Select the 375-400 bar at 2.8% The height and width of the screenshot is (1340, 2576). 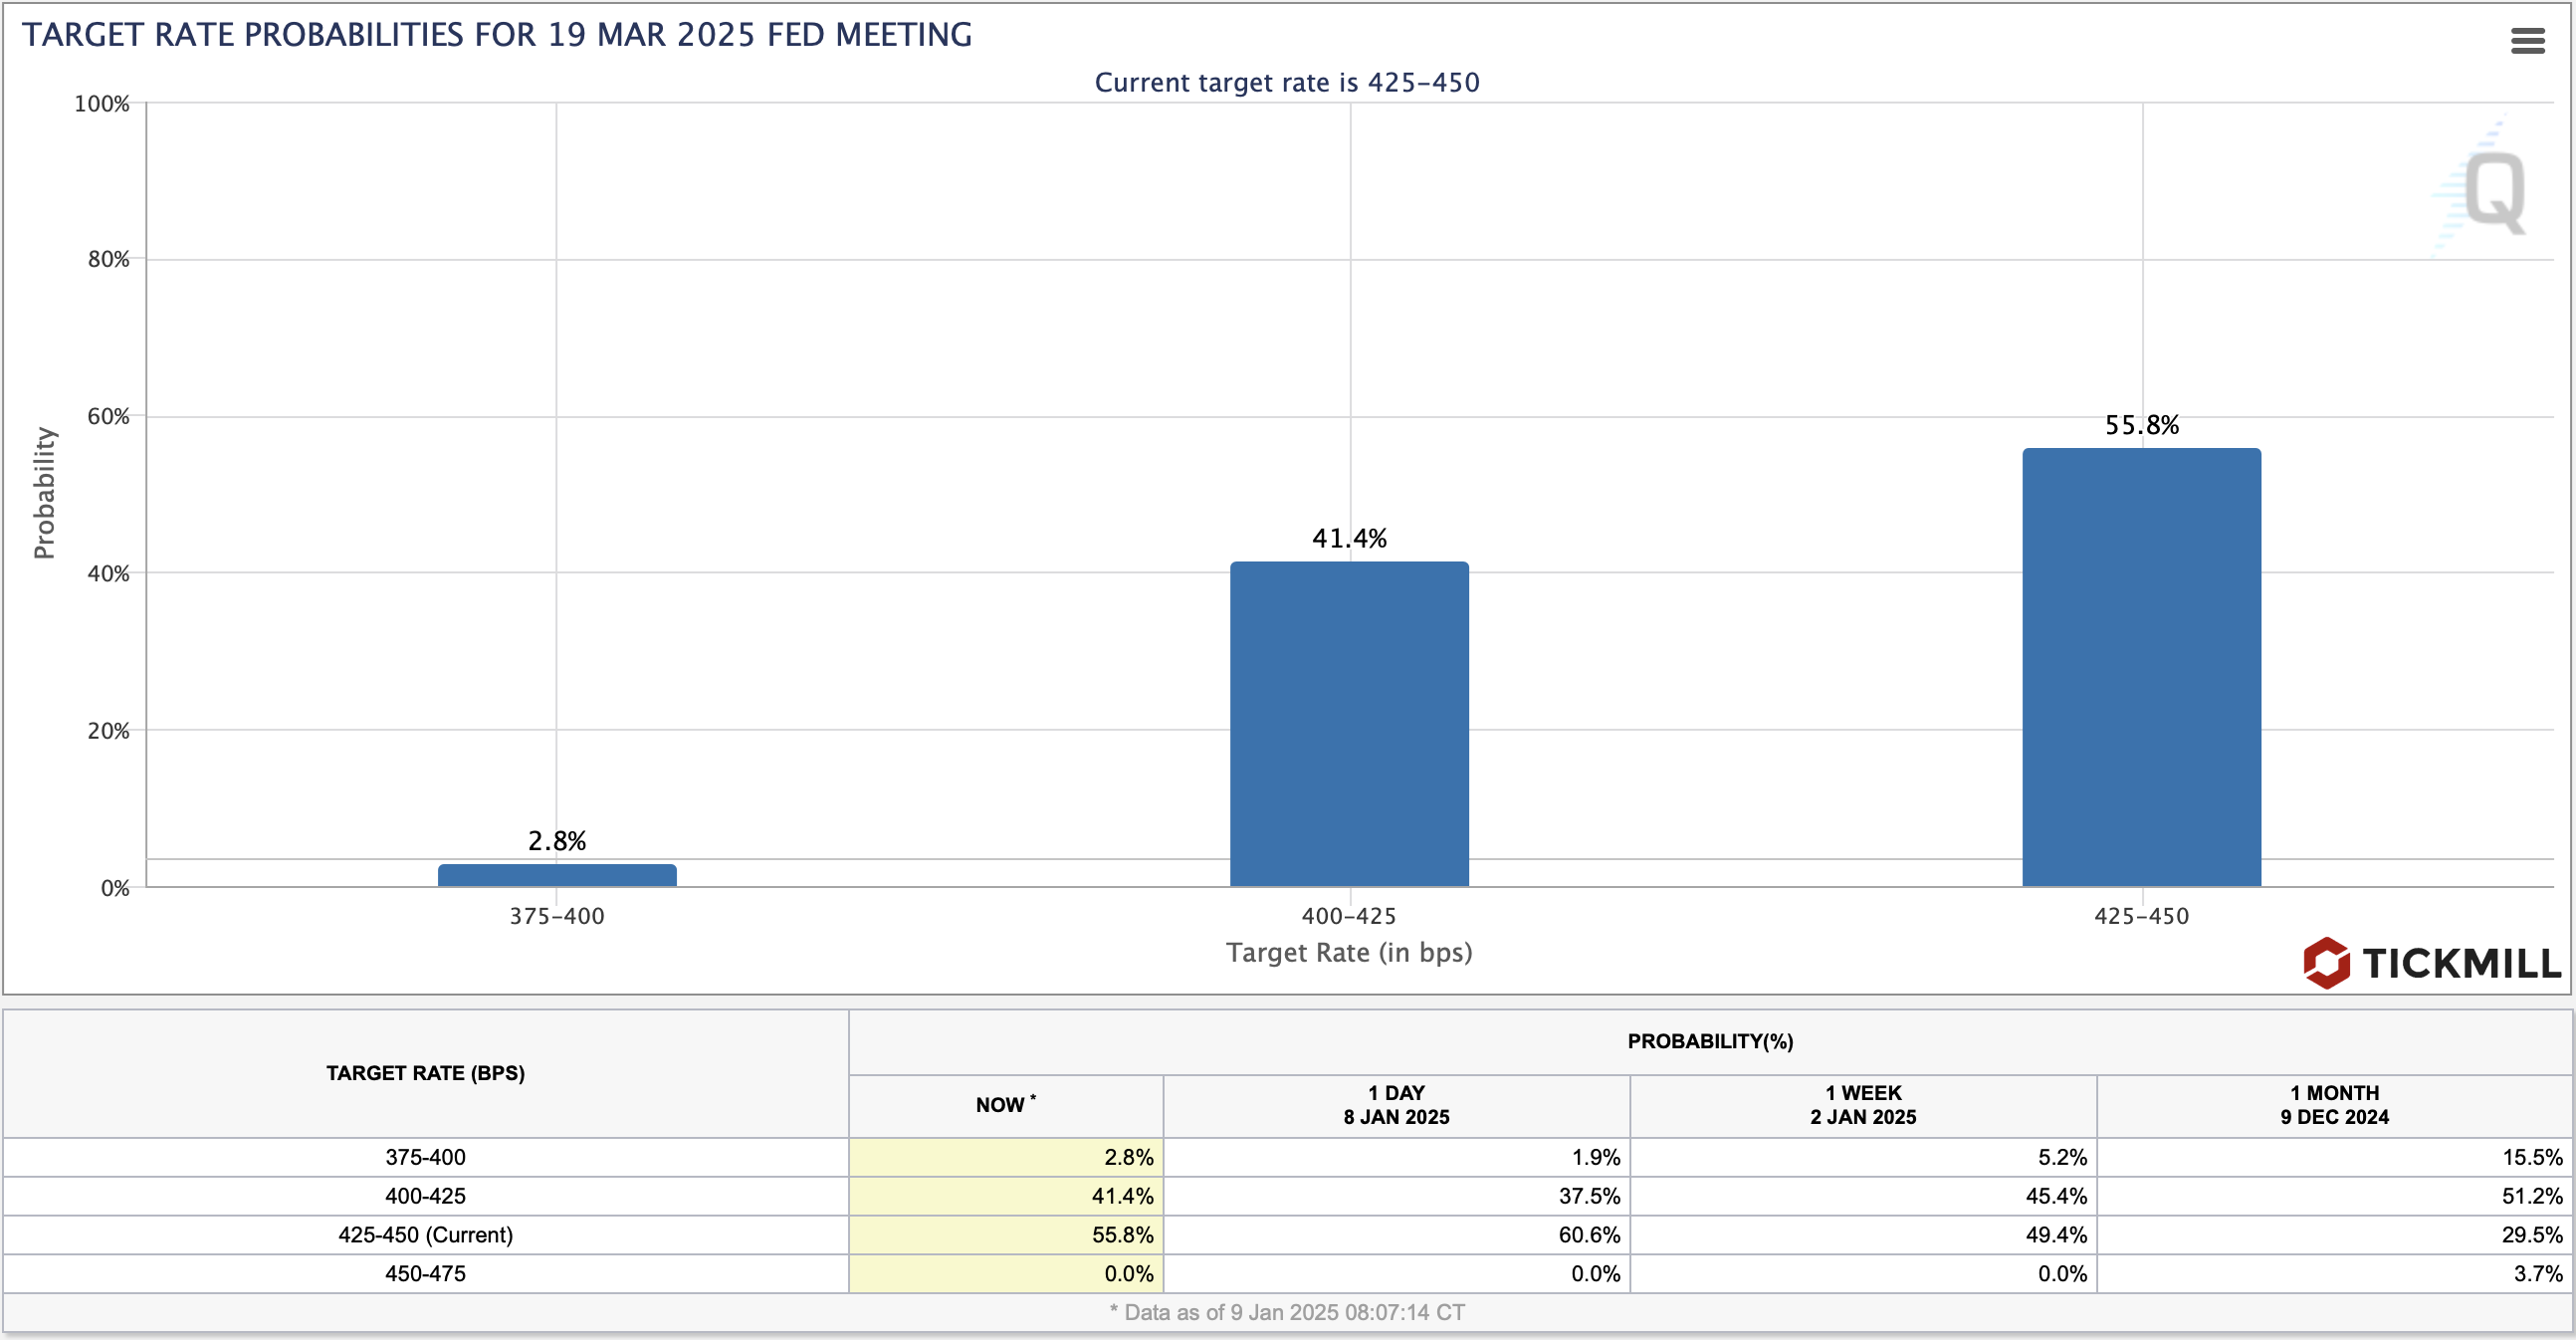coord(557,875)
